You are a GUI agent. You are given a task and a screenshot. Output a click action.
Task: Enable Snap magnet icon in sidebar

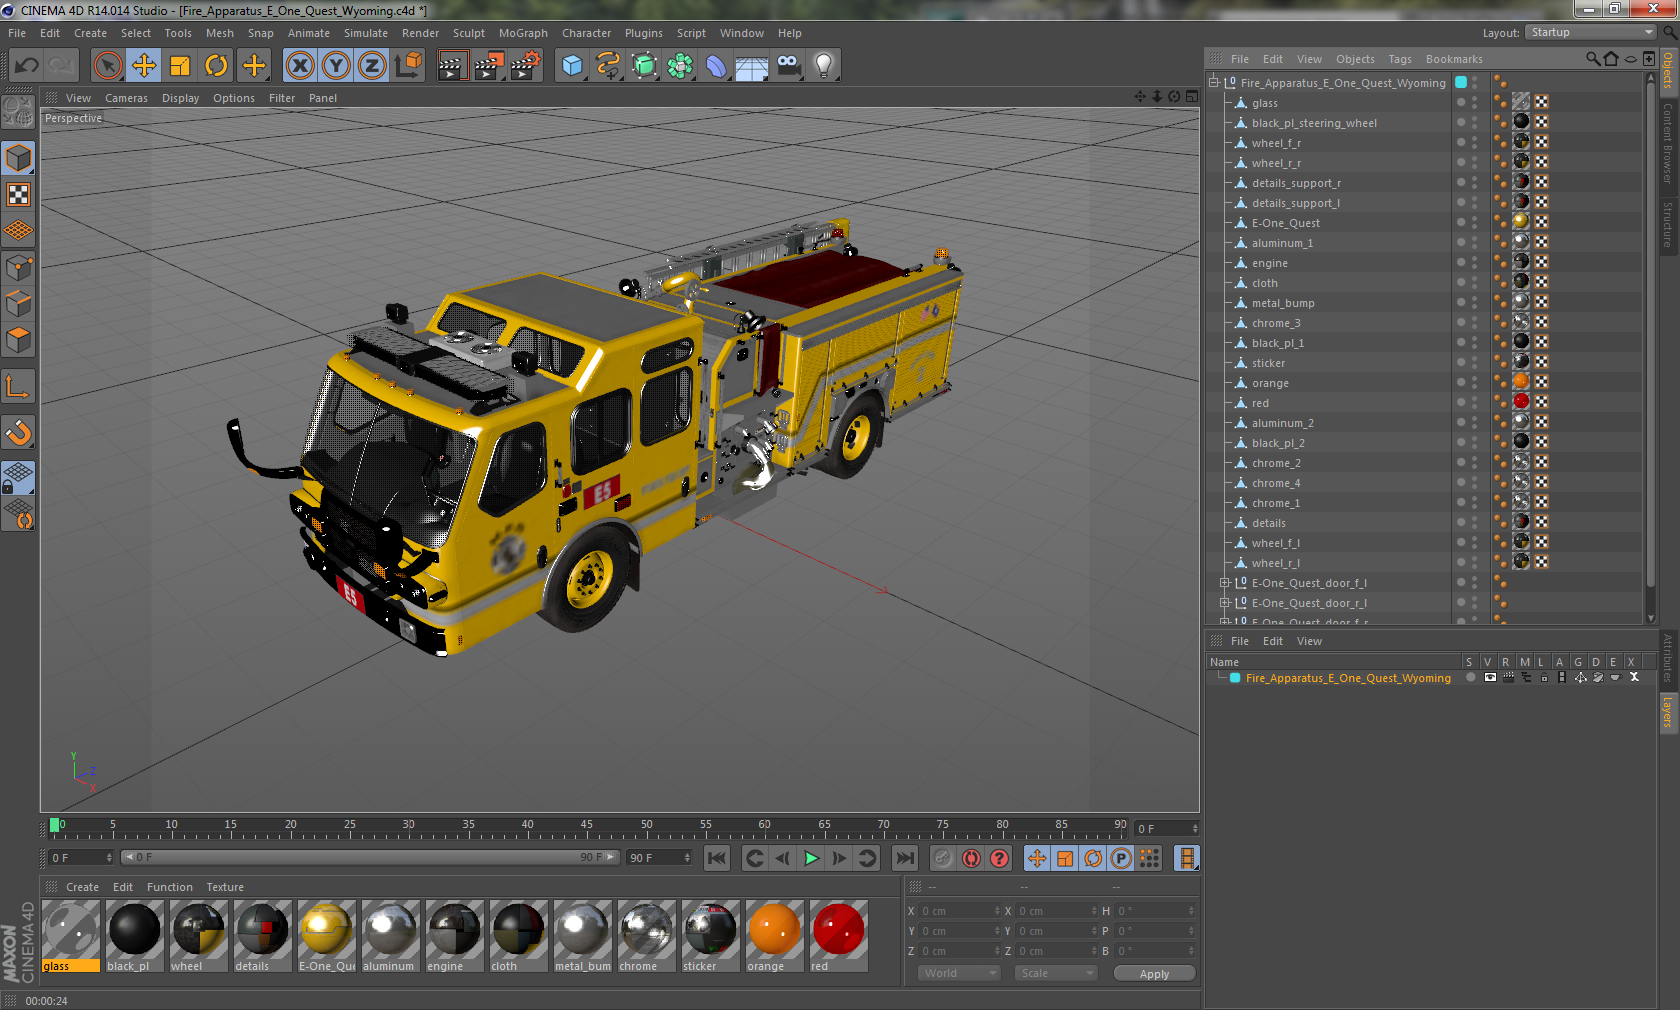pyautogui.click(x=18, y=433)
